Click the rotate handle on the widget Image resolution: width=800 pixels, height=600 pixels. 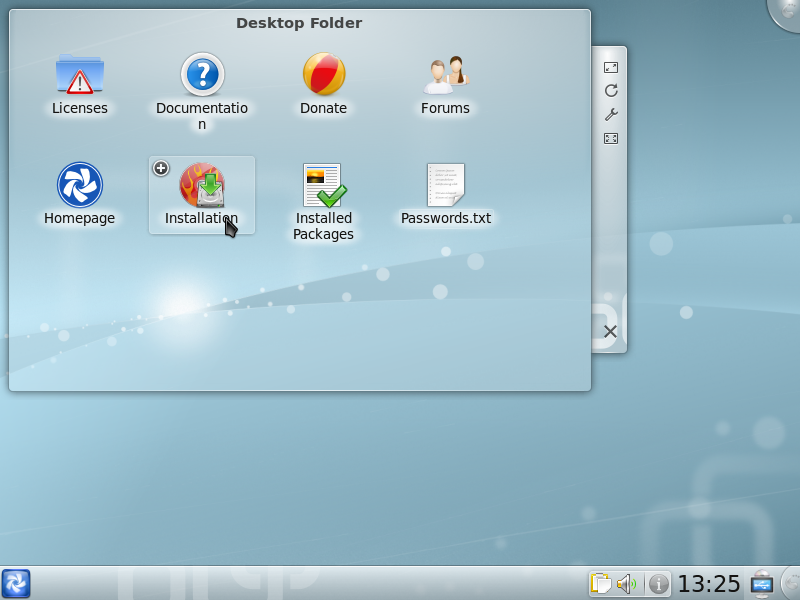(610, 90)
